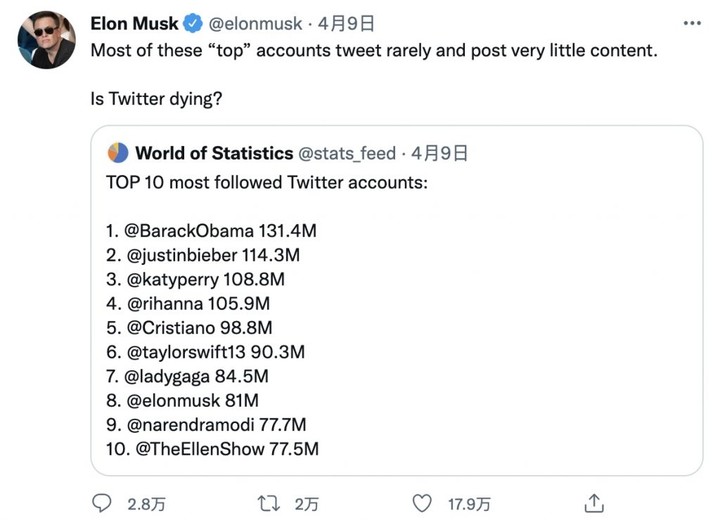Screen dimensions: 720x520
Task: Click the share upload icon
Action: [593, 503]
